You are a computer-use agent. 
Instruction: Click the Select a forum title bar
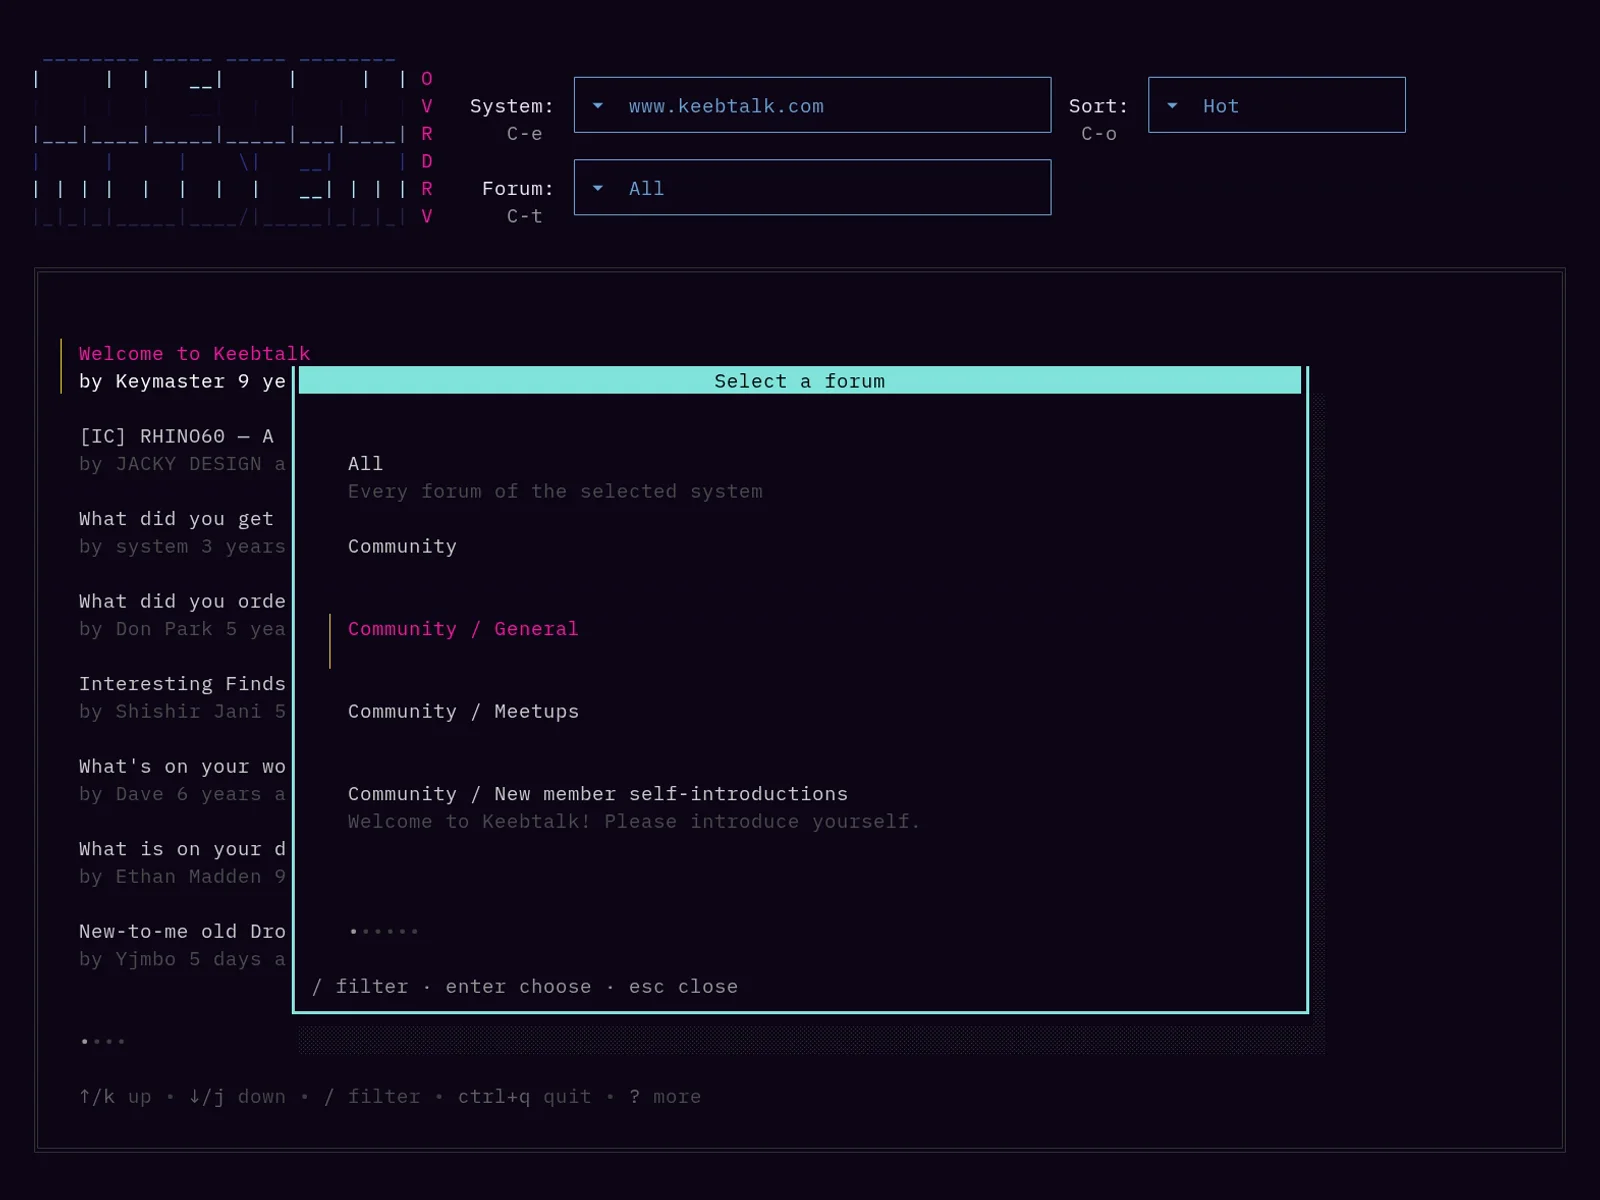(800, 380)
